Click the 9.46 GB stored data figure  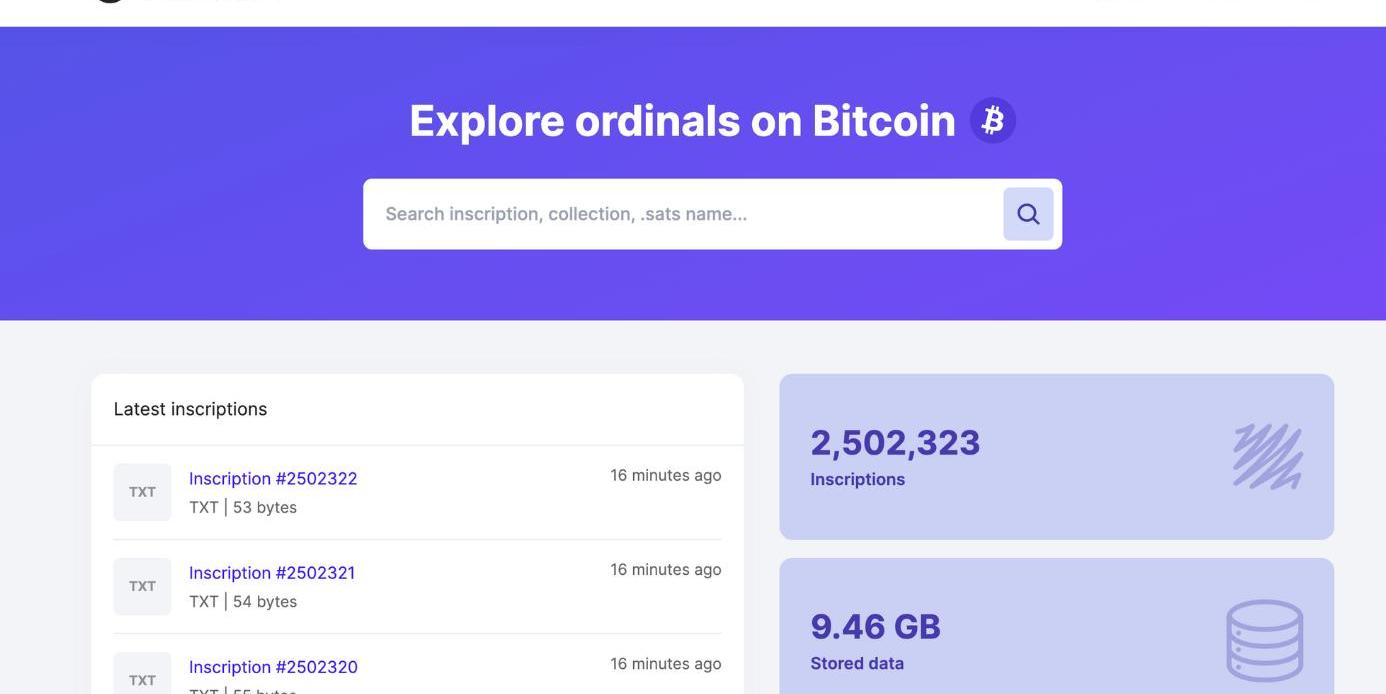tap(875, 627)
